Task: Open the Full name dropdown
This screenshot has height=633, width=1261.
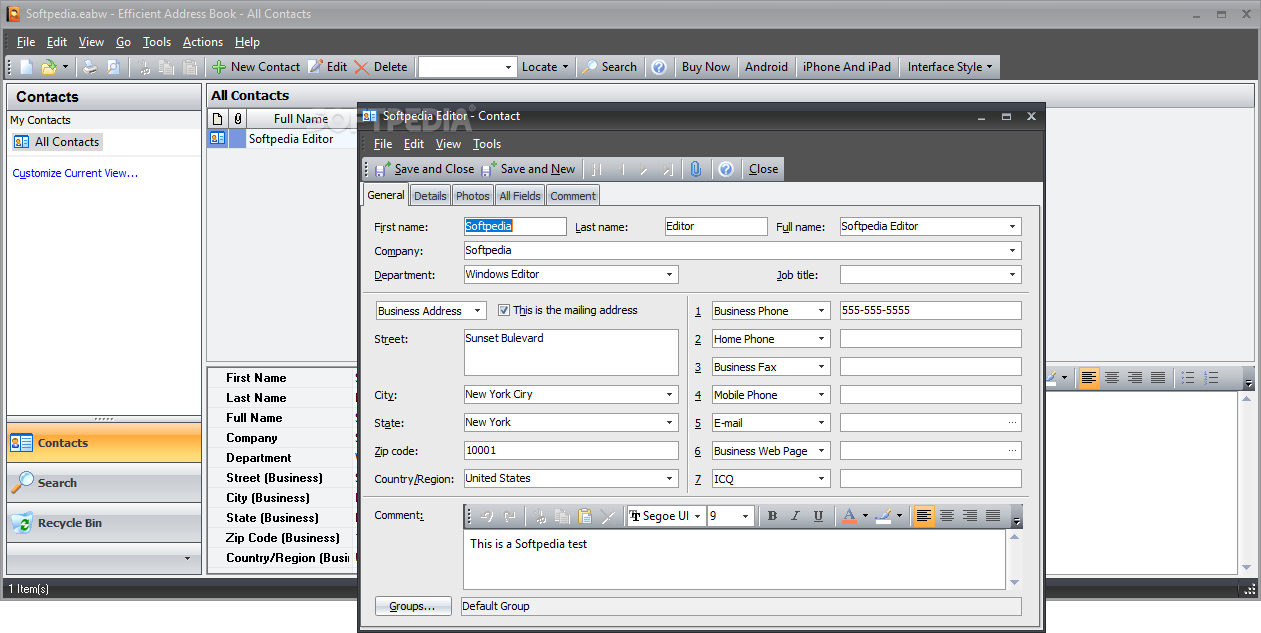Action: click(1013, 227)
